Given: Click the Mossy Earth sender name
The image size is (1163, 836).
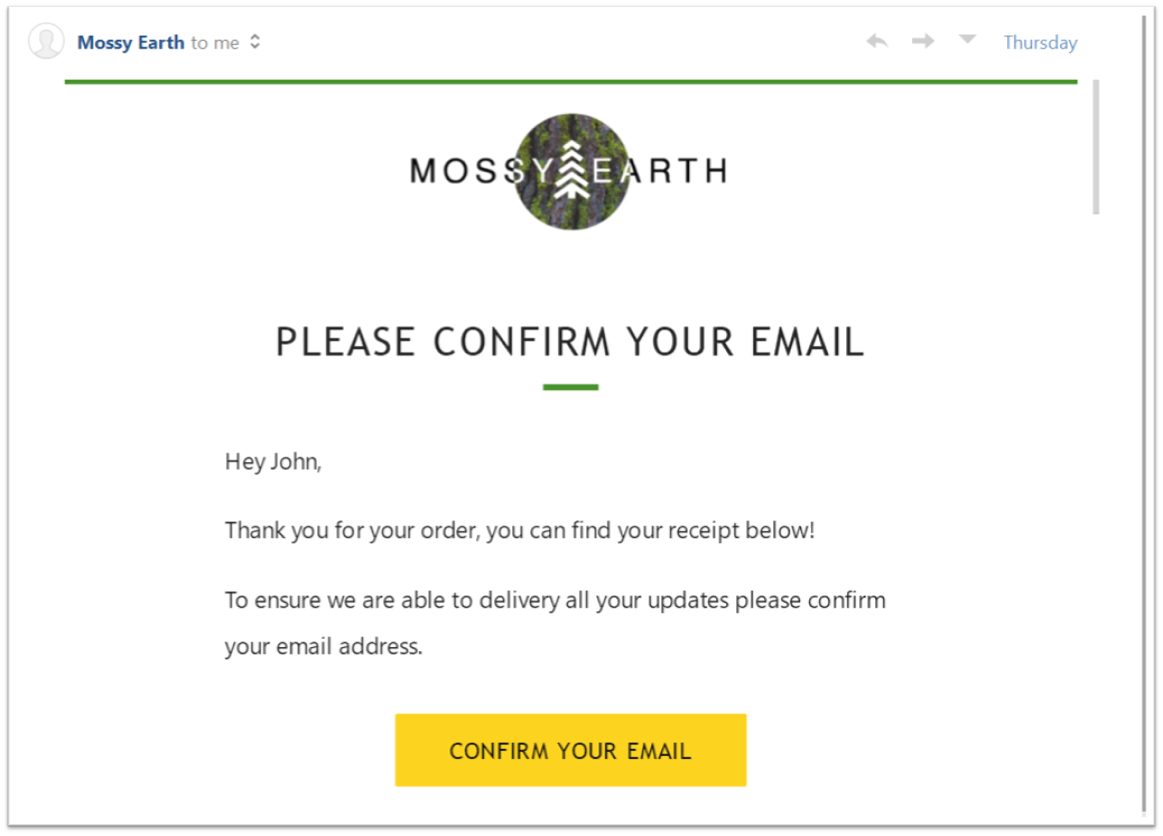Looking at the screenshot, I should tap(131, 42).
